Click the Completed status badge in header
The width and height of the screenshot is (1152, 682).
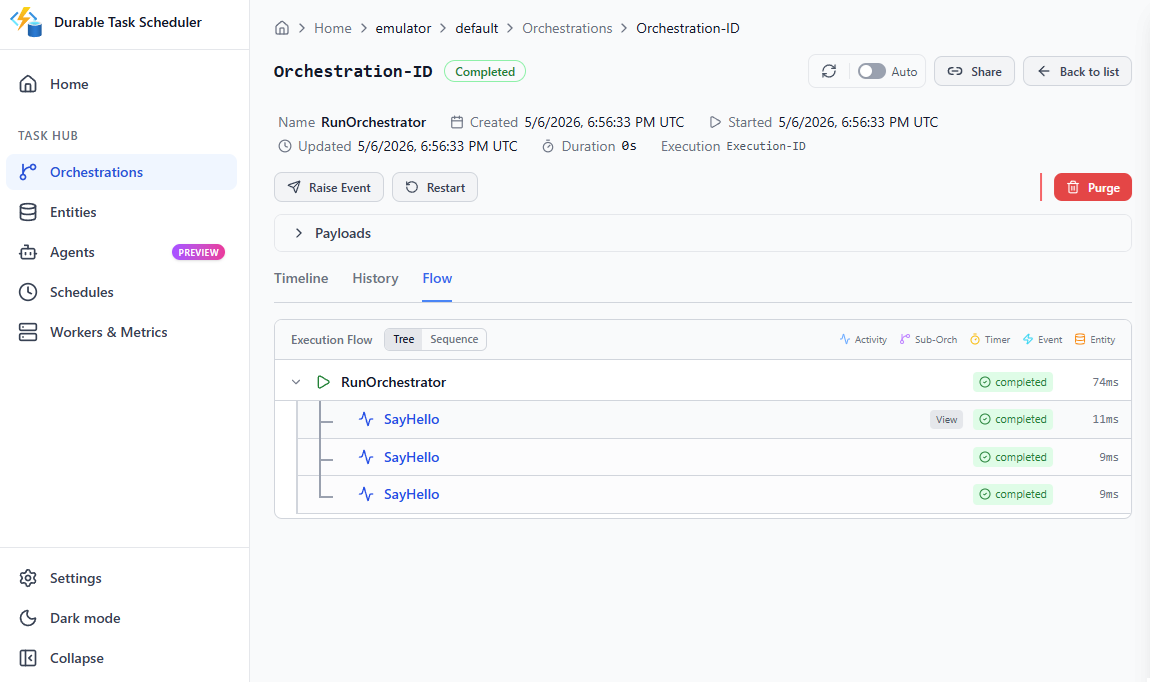point(485,71)
